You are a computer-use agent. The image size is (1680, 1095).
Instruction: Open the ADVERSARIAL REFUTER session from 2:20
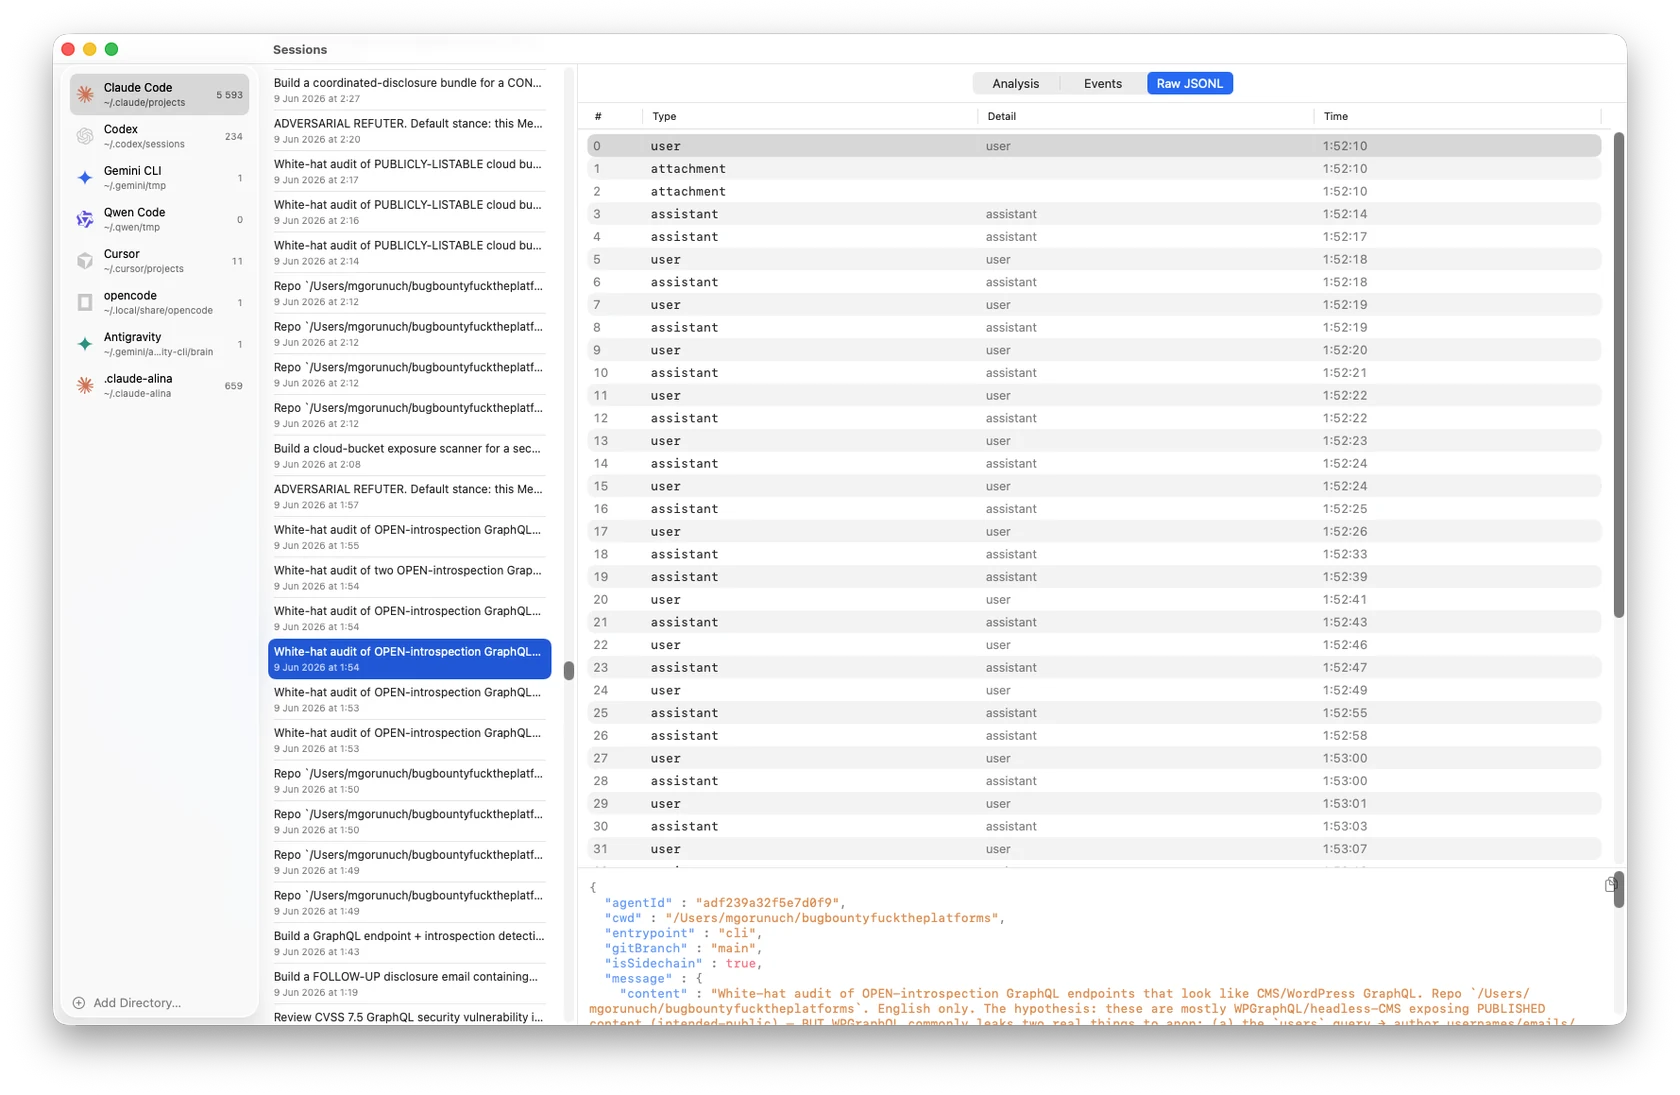click(x=409, y=131)
